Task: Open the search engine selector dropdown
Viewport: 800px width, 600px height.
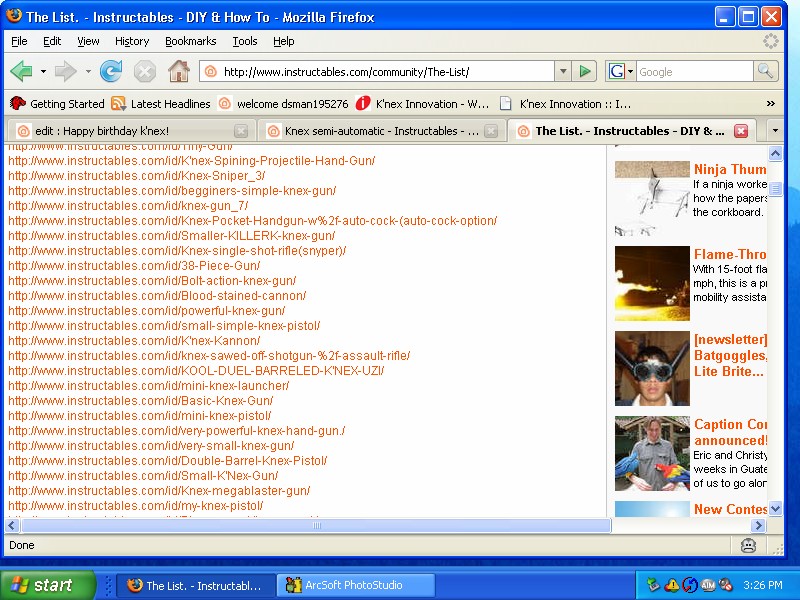Action: tap(629, 71)
